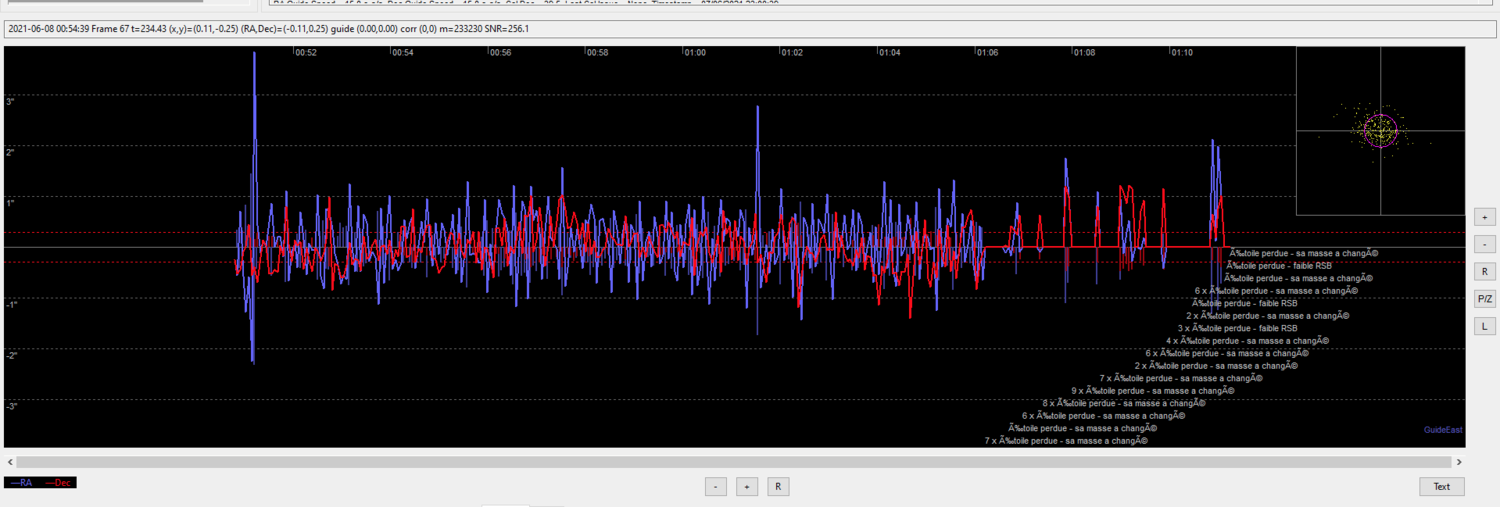The height and width of the screenshot is (507, 1500).
Task: Click the 01:00 time marker
Action: (x=694, y=52)
